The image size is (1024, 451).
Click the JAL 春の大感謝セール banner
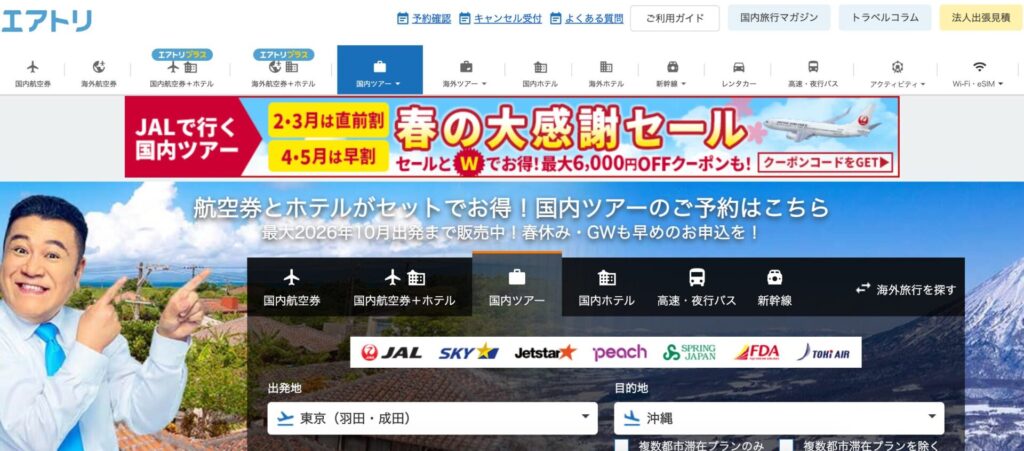coord(511,137)
